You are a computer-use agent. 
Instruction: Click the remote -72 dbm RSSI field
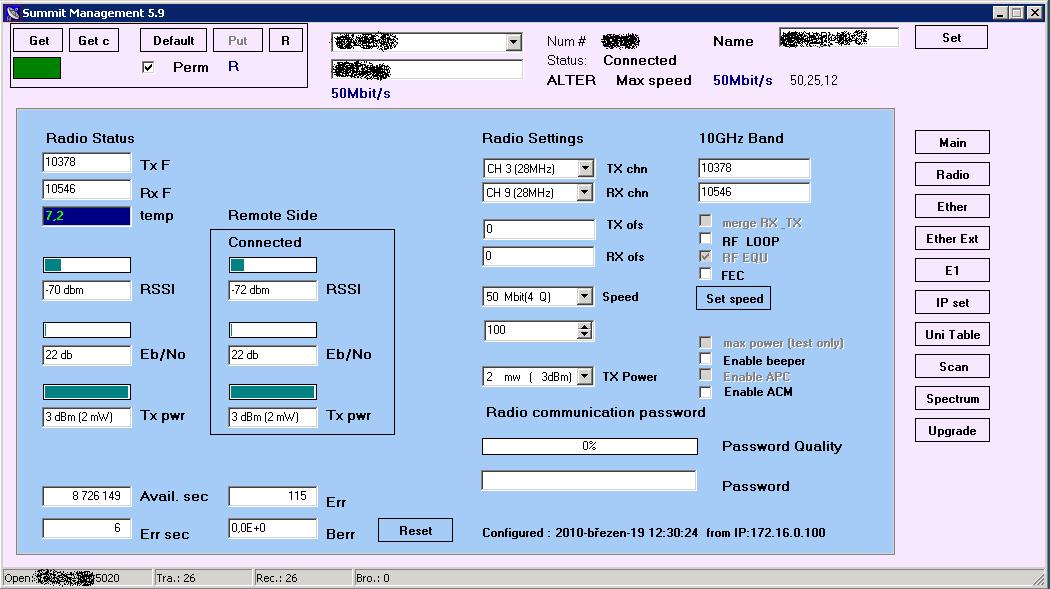273,290
